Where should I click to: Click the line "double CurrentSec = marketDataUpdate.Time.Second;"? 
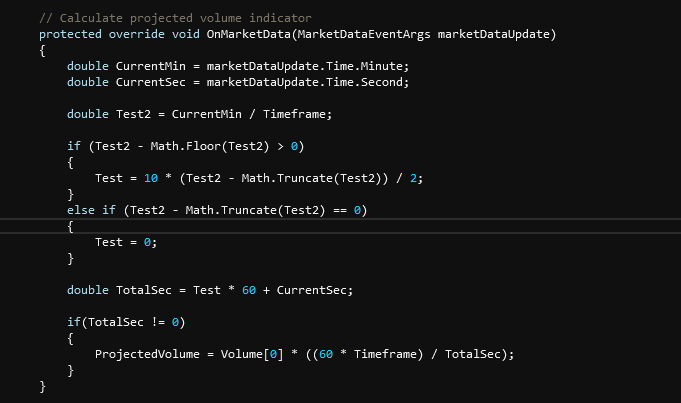(x=238, y=82)
